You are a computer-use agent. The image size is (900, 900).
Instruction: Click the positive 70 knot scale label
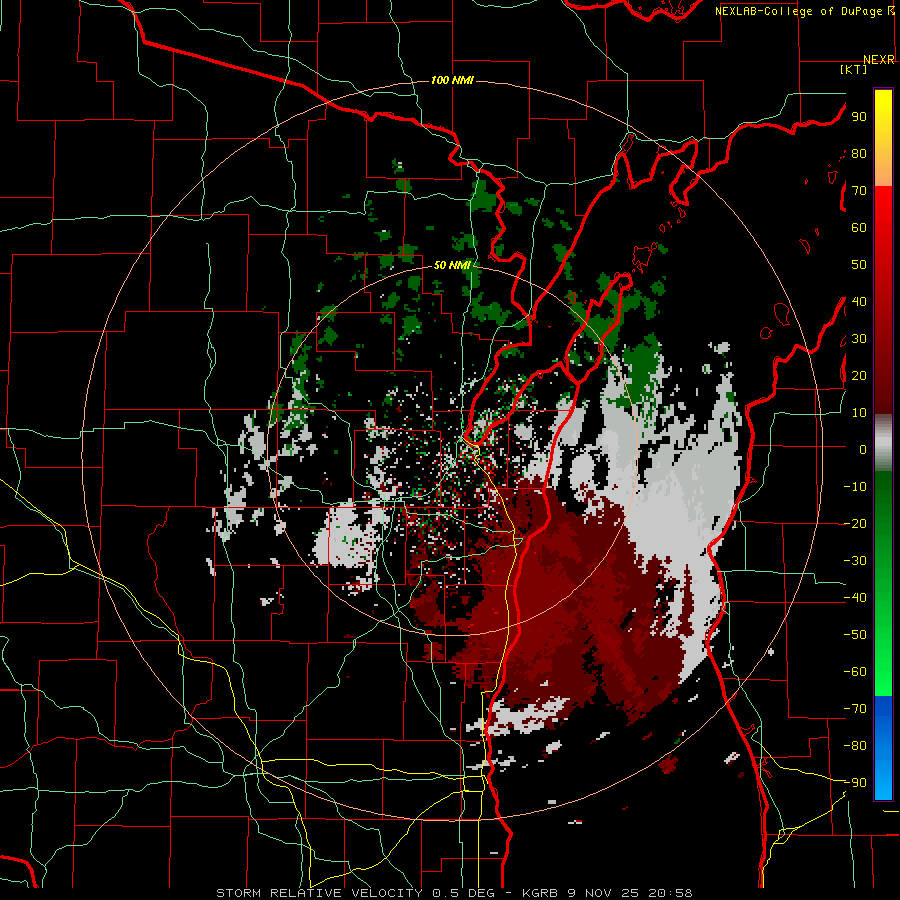(859, 191)
